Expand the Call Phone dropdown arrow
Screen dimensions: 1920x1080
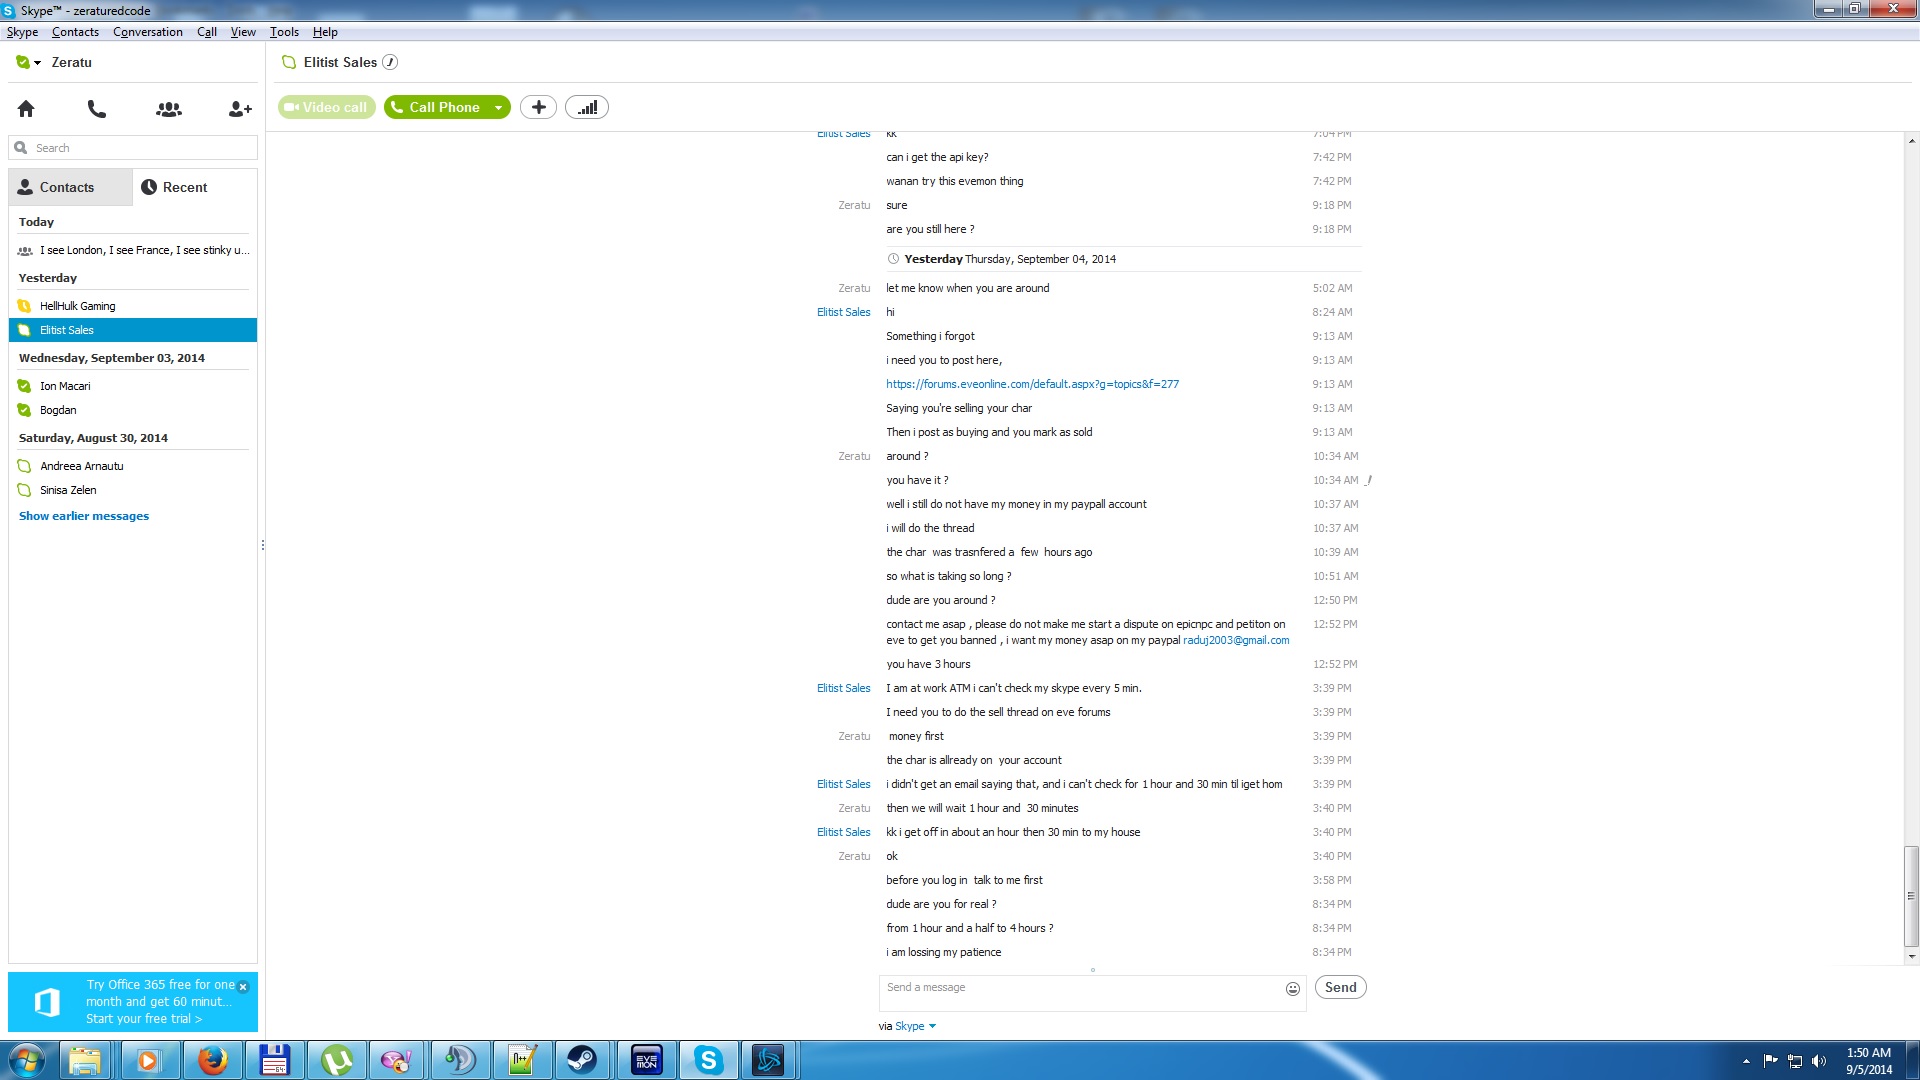coord(498,107)
